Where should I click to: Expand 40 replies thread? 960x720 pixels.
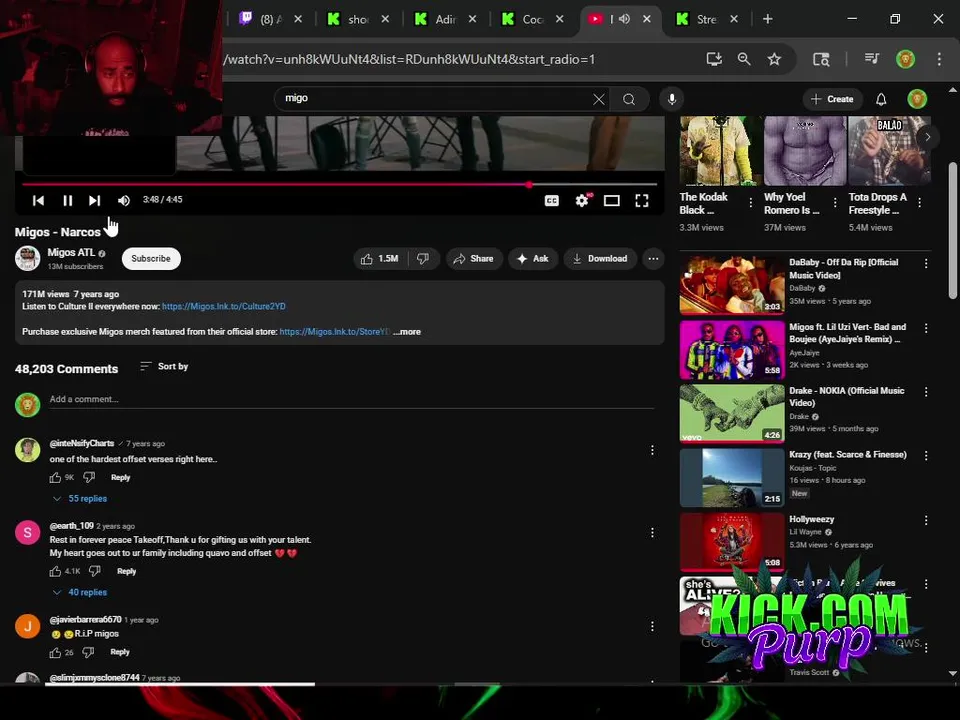[x=80, y=592]
